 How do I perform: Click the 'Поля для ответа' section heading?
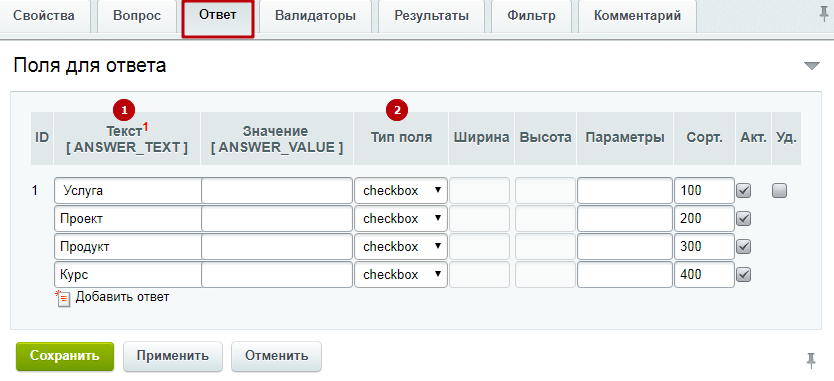pos(90,65)
